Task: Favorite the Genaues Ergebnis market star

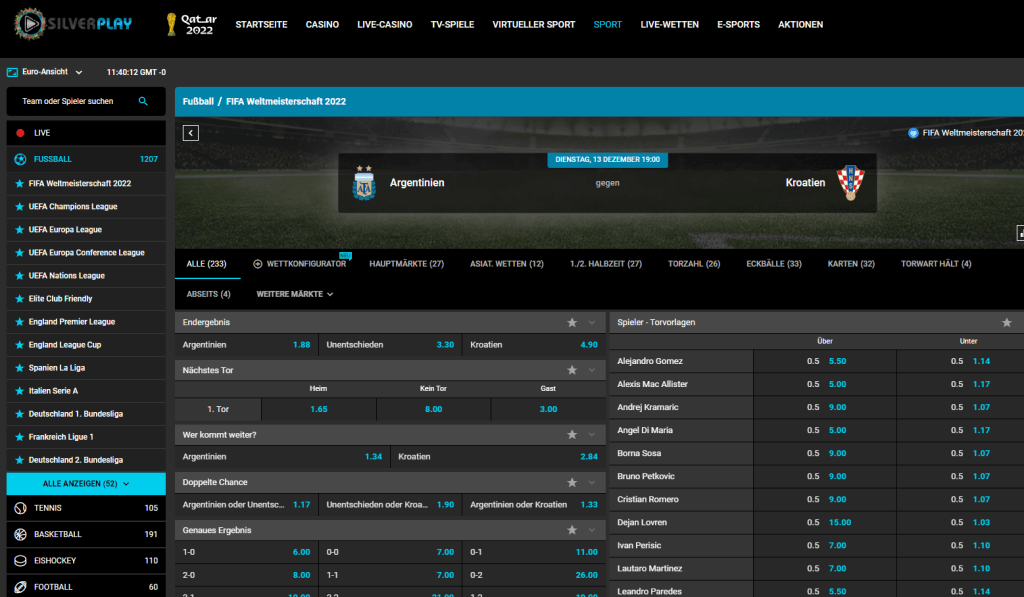Action: pyautogui.click(x=572, y=530)
